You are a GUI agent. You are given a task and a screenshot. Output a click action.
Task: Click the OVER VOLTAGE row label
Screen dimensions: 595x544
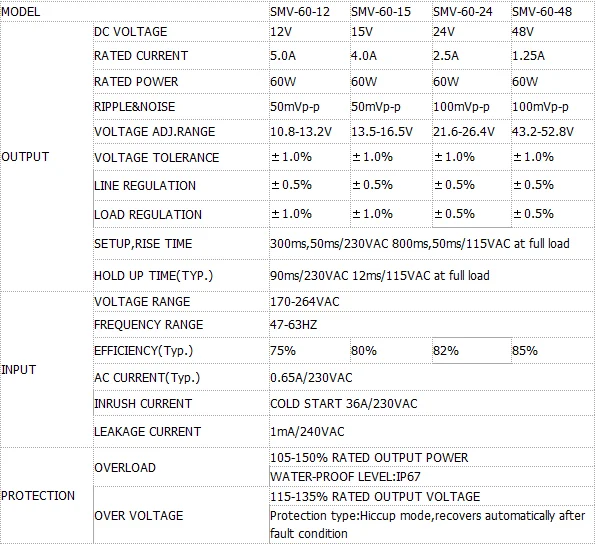click(139, 516)
